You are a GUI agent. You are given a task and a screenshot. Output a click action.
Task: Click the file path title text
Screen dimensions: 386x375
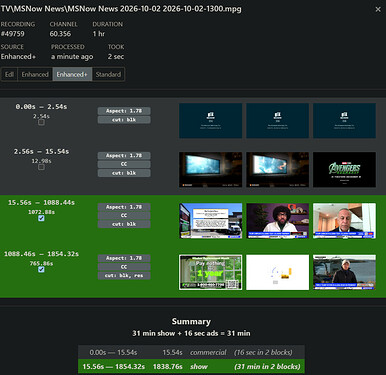tap(121, 9)
